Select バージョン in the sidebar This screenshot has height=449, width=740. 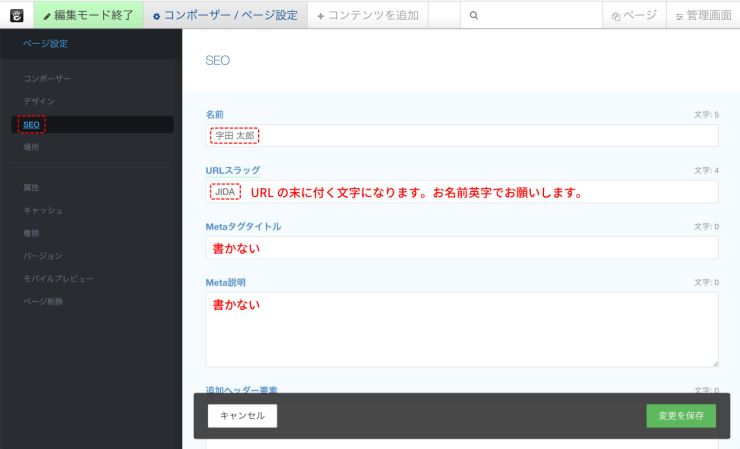pos(43,255)
